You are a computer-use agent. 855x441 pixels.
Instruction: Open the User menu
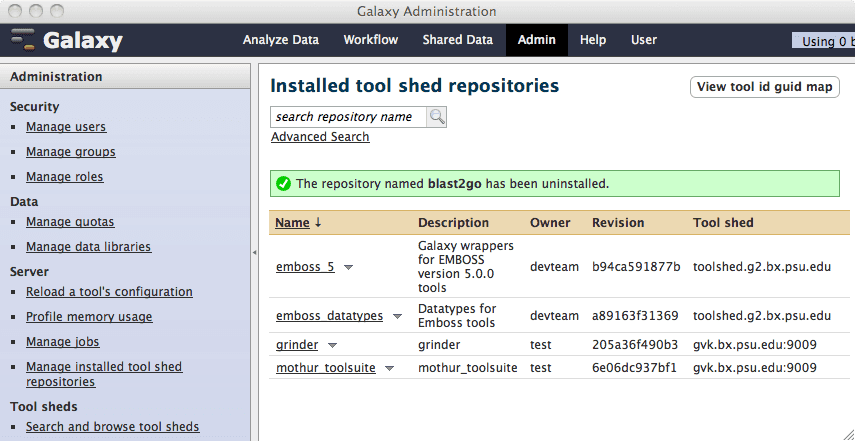coord(643,40)
